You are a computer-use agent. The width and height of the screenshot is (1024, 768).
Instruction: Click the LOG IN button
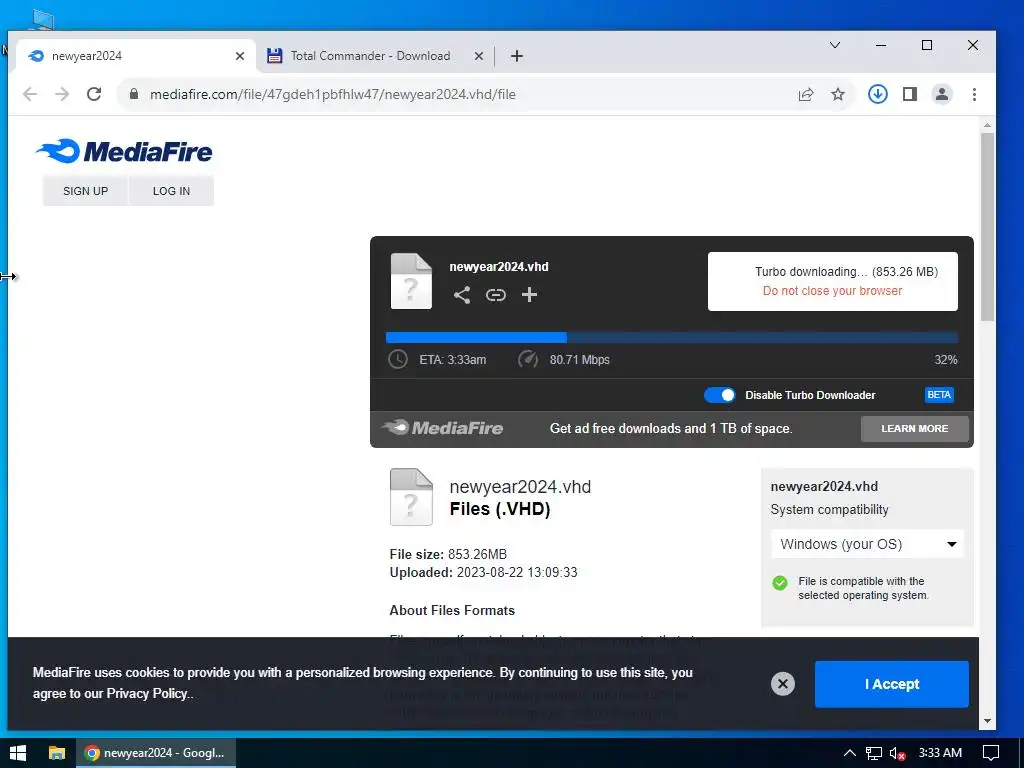171,191
